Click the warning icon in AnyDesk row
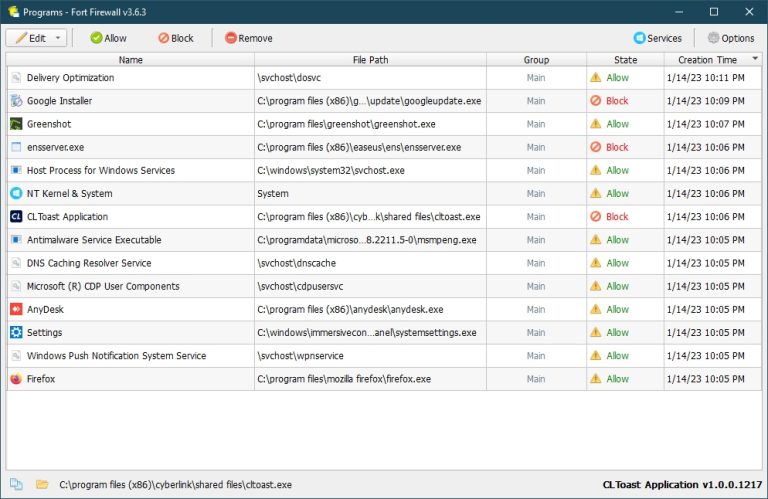 pyautogui.click(x=596, y=309)
